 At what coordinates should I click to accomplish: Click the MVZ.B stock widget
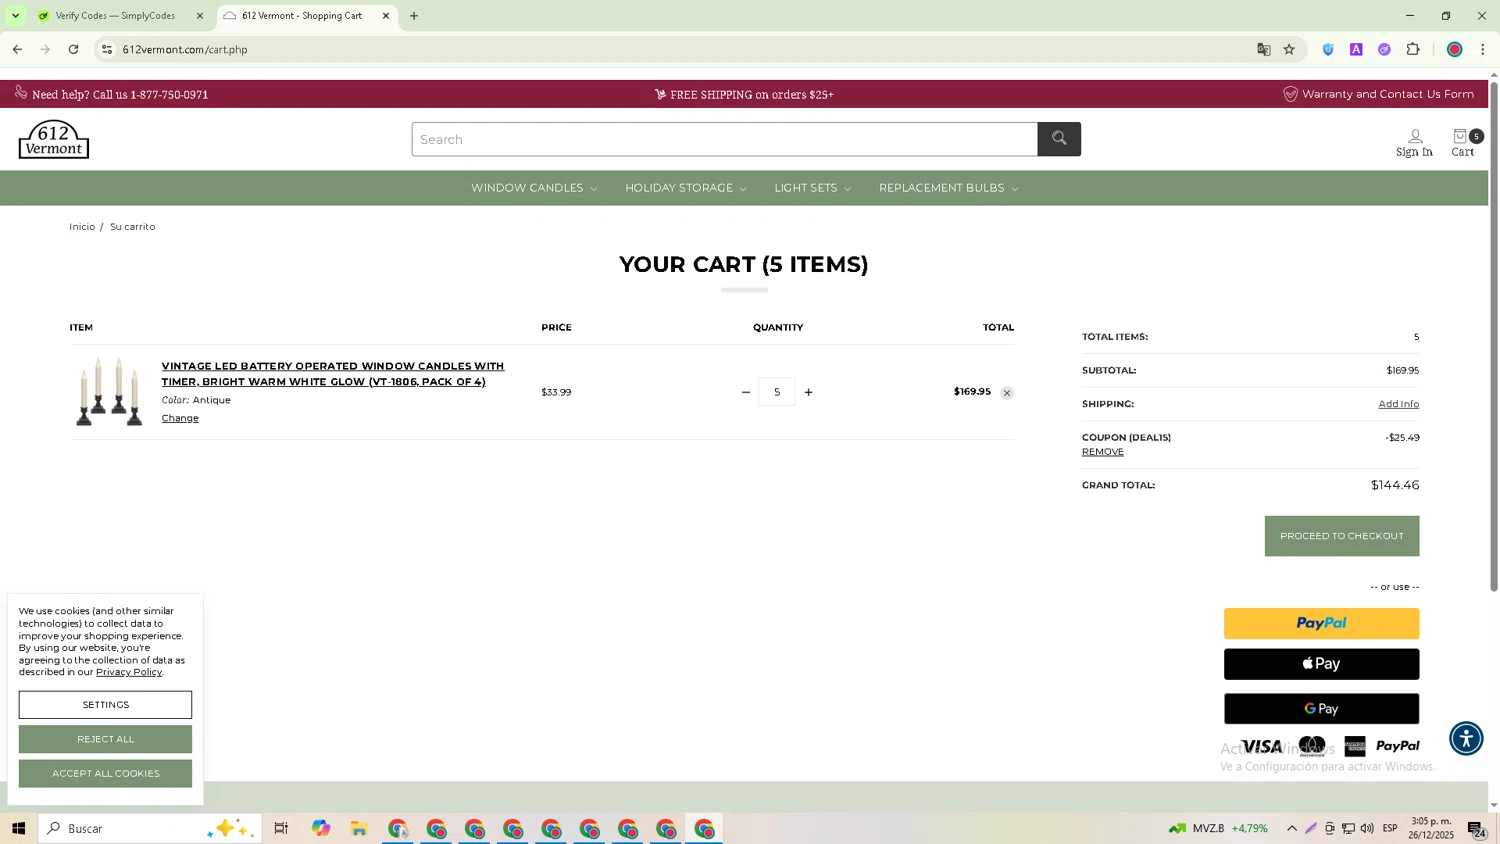1219,829
